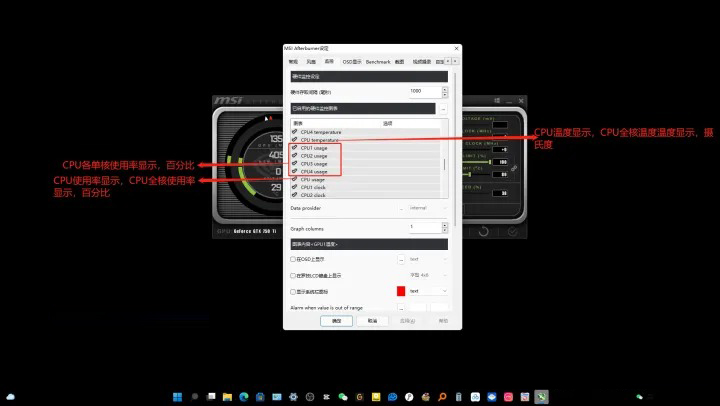Enable the show system tray icon checkbox
720x406 pixels.
coord(293,292)
